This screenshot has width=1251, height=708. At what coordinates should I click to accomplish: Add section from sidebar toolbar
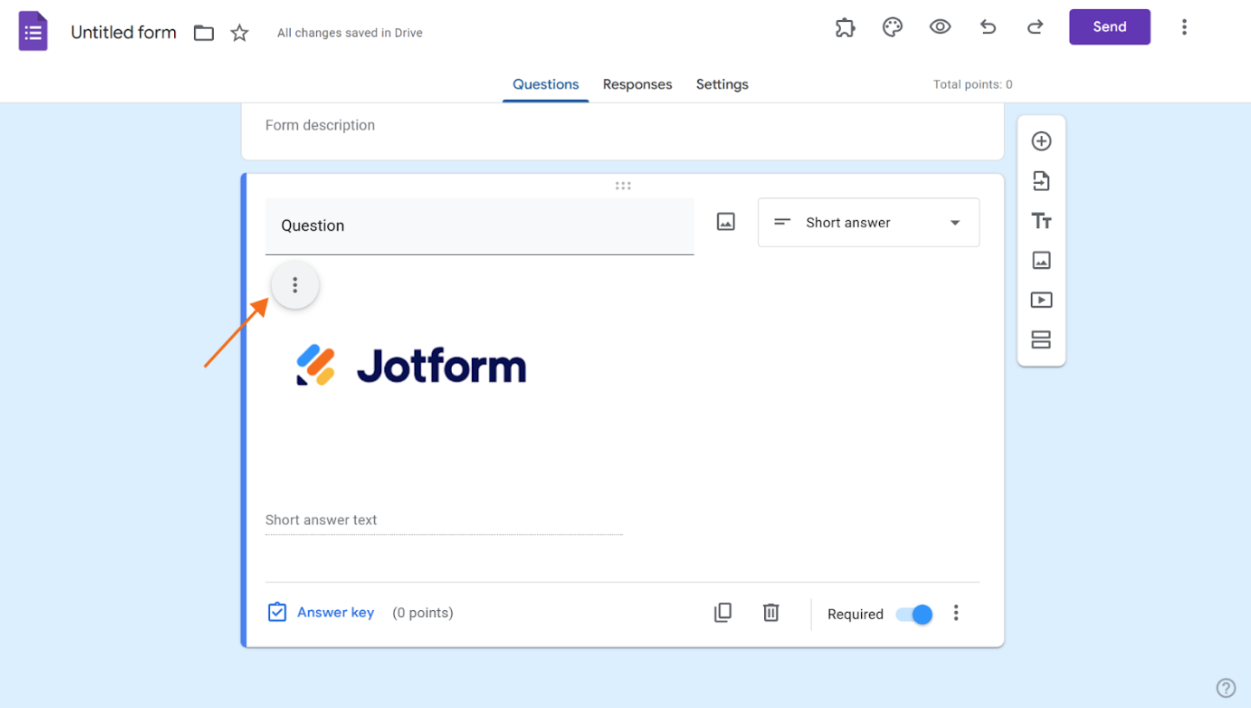pyautogui.click(x=1041, y=340)
